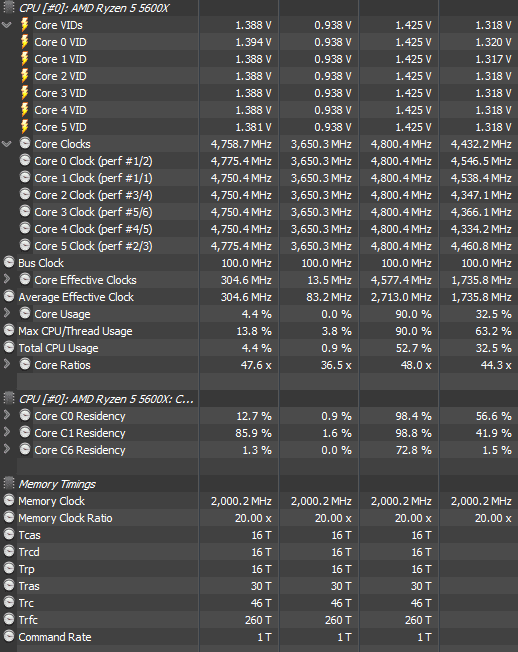Click the lightning bolt icon for Core 3 VID
518x652 pixels.
tap(25, 93)
